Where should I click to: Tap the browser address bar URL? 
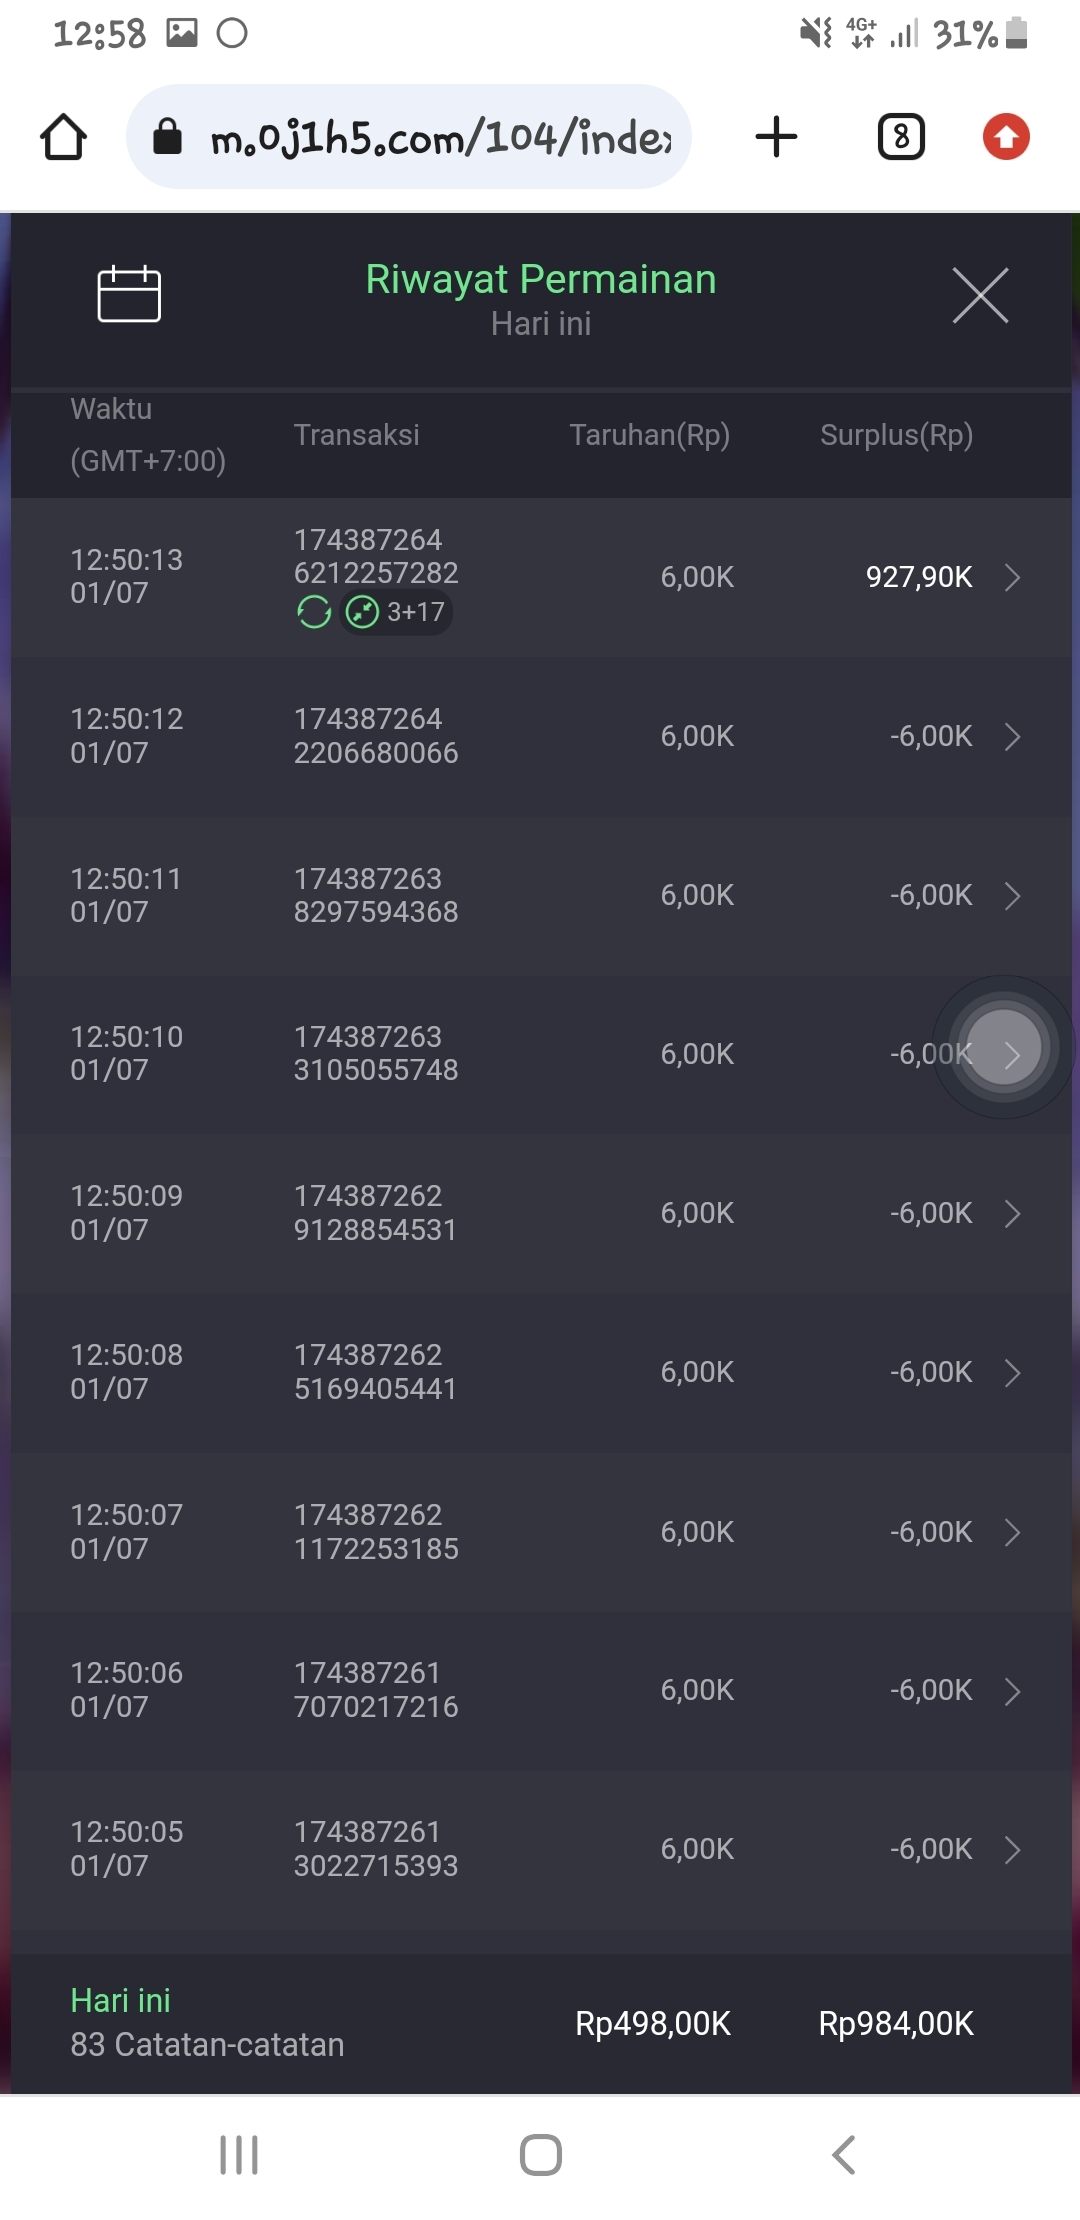coord(440,137)
